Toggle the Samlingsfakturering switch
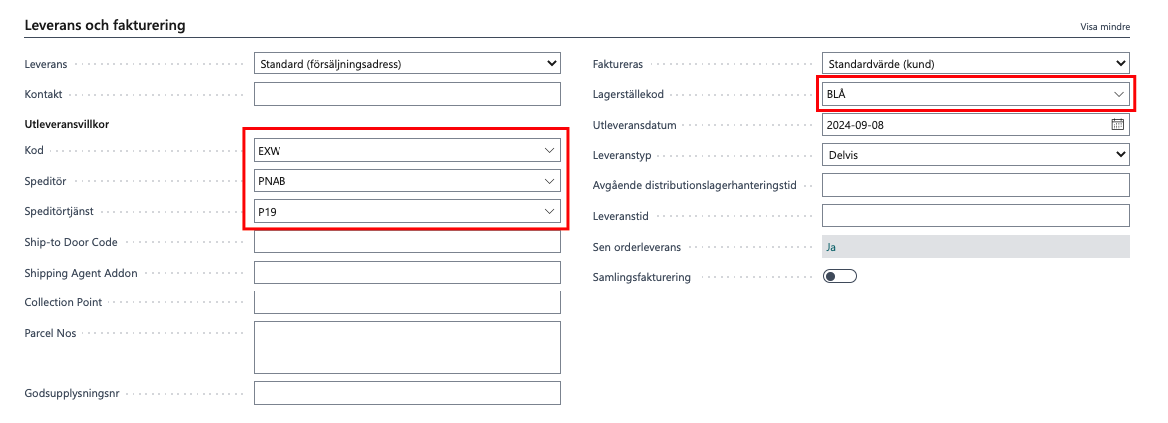The image size is (1168, 423). (x=840, y=277)
